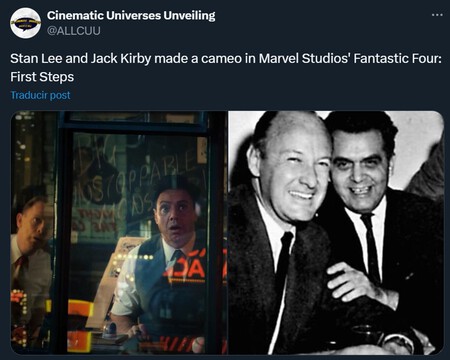
Task: Open the three-dot more options menu
Action: click(x=437, y=15)
